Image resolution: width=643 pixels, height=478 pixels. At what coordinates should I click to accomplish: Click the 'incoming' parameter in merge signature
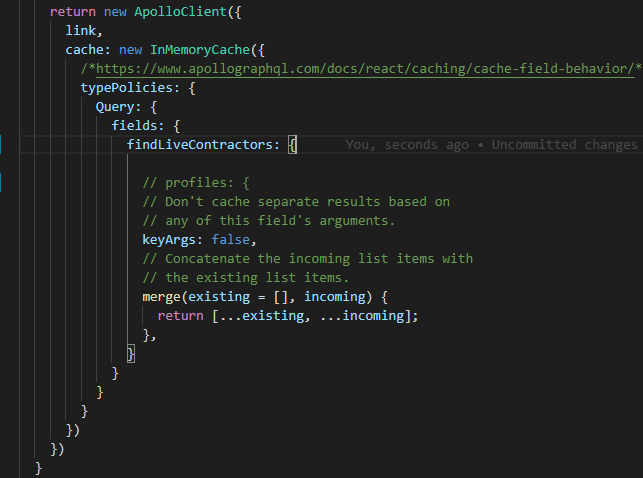point(335,297)
